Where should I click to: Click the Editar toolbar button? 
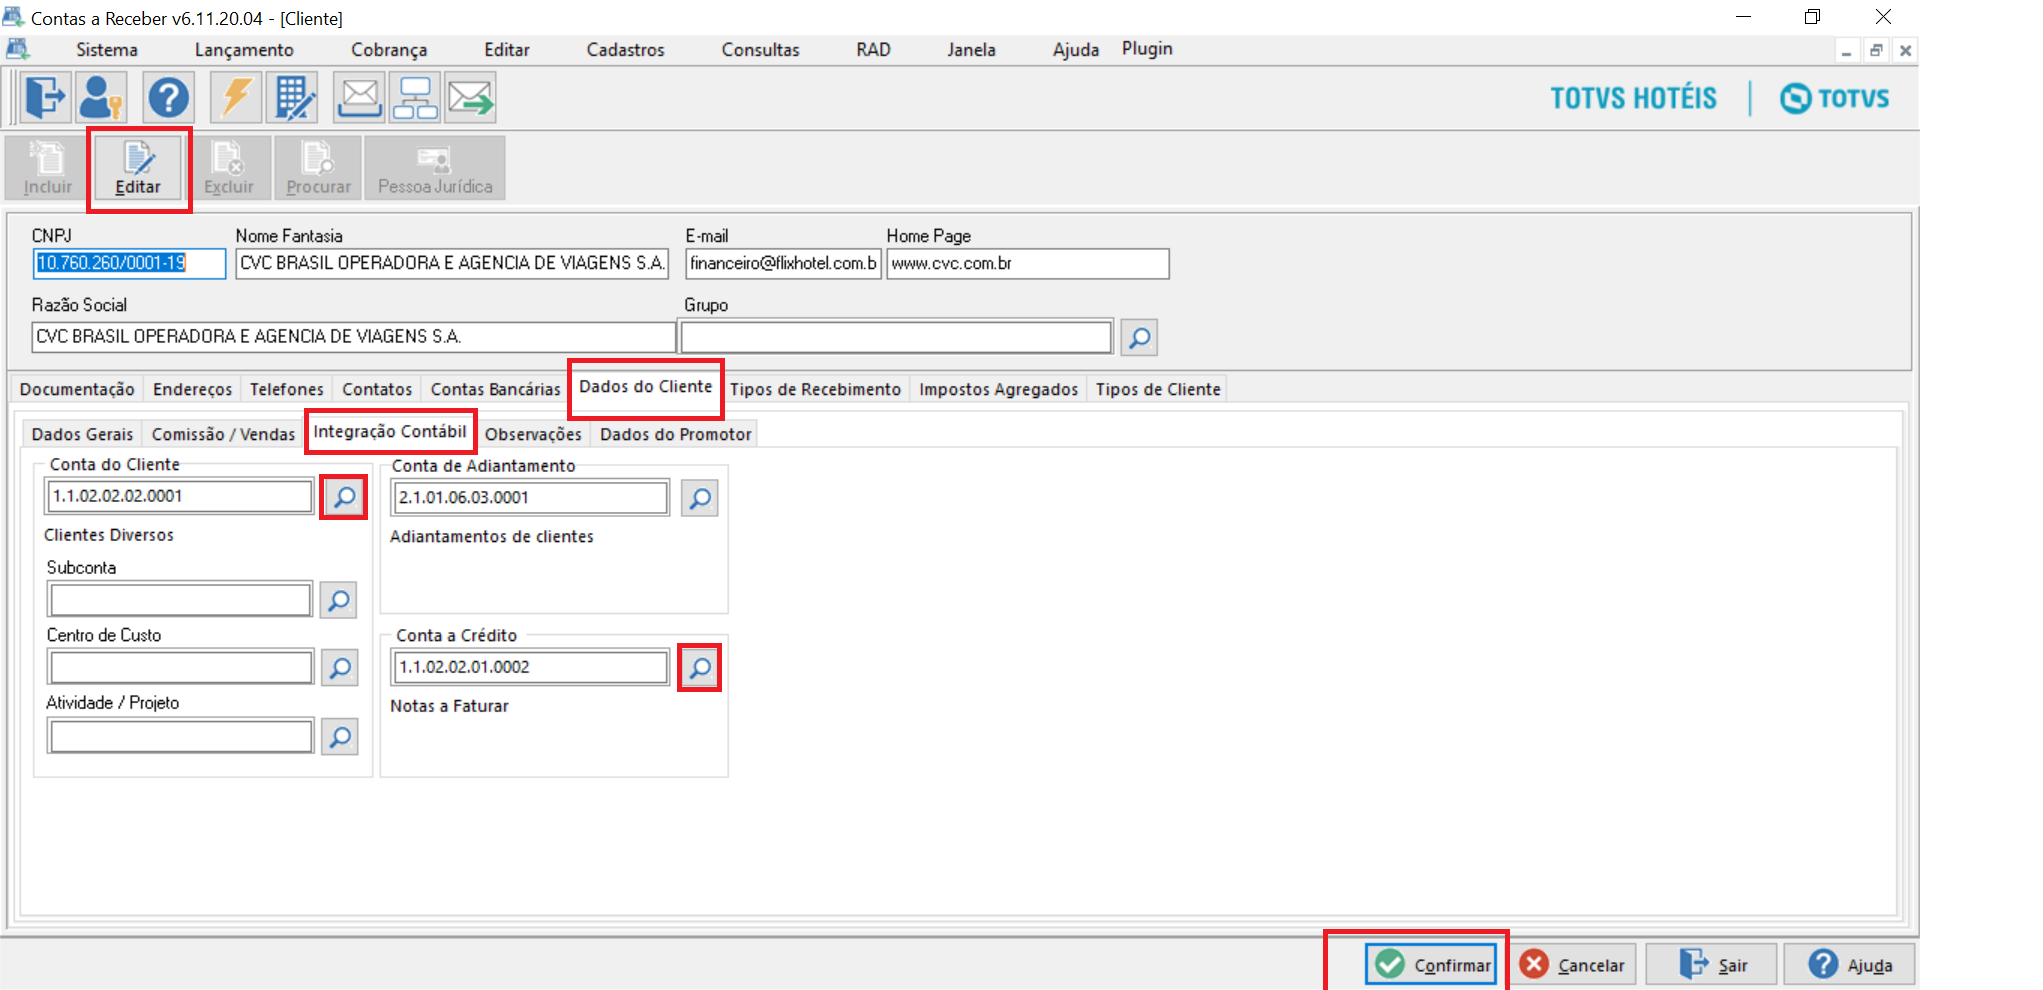(x=138, y=168)
